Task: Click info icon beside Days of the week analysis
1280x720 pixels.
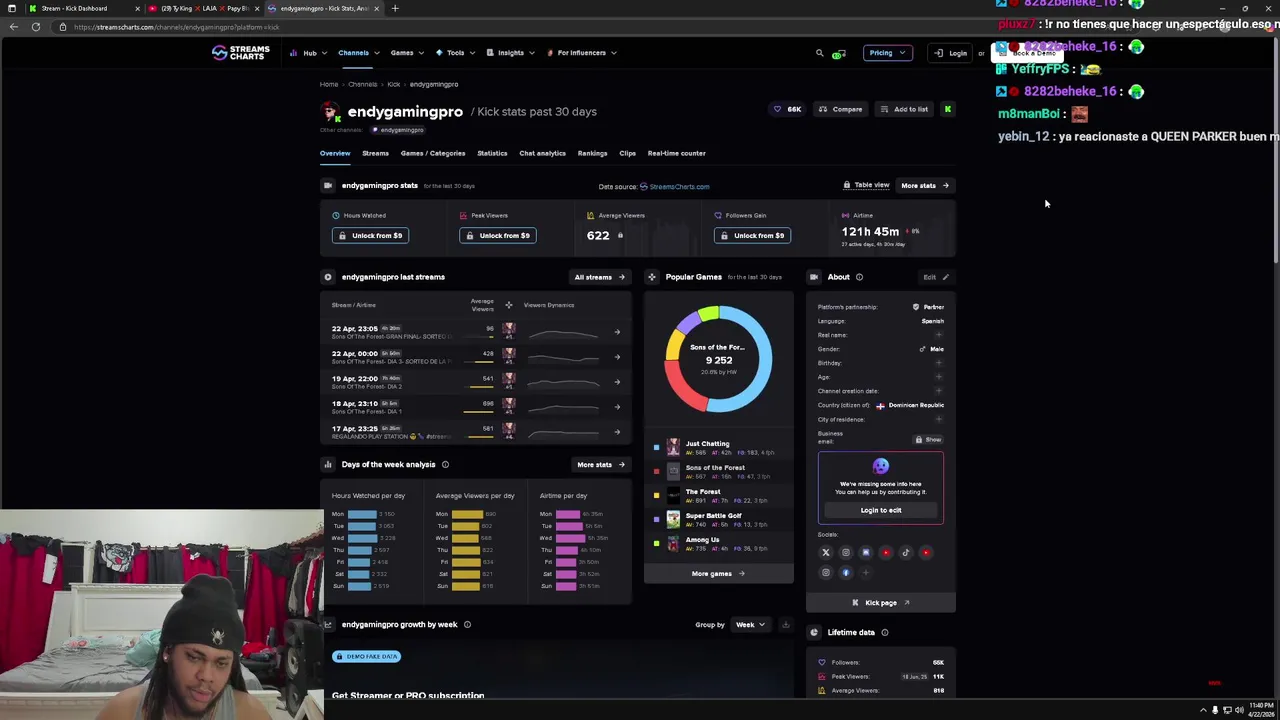Action: click(x=445, y=464)
